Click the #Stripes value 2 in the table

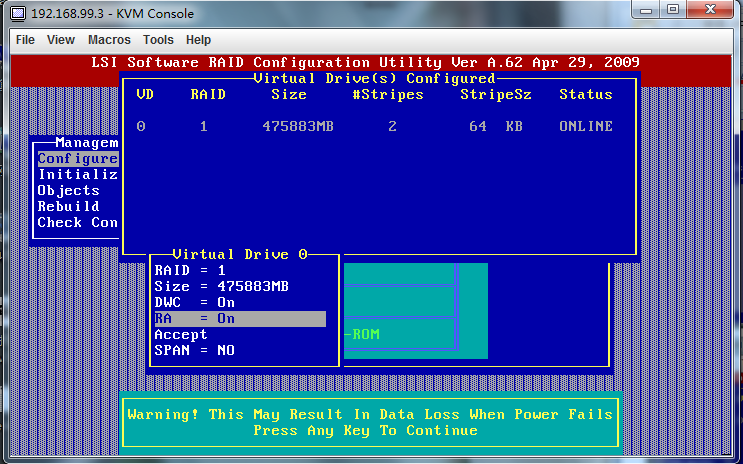[x=392, y=127]
